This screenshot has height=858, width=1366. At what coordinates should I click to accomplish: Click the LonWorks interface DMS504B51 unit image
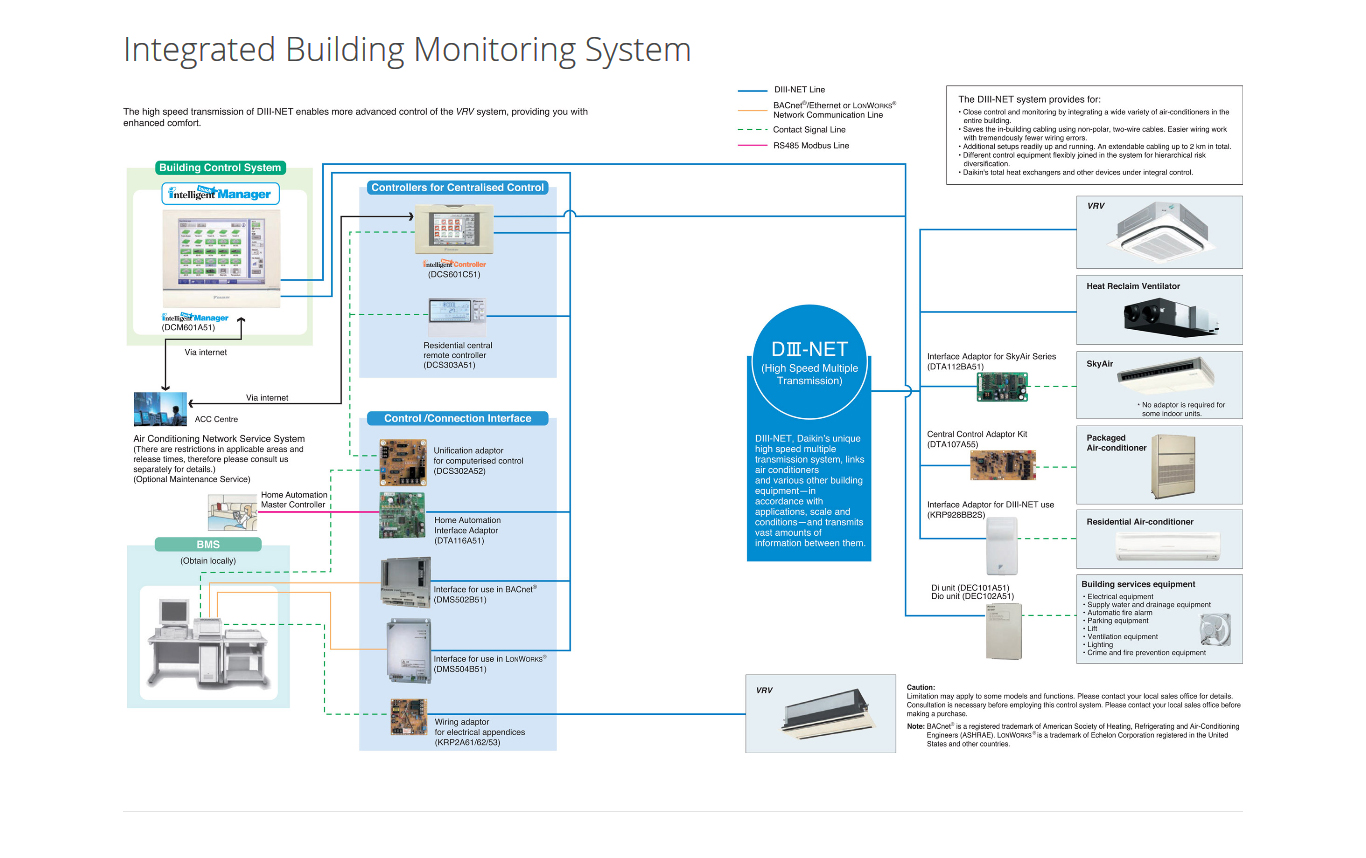[407, 648]
